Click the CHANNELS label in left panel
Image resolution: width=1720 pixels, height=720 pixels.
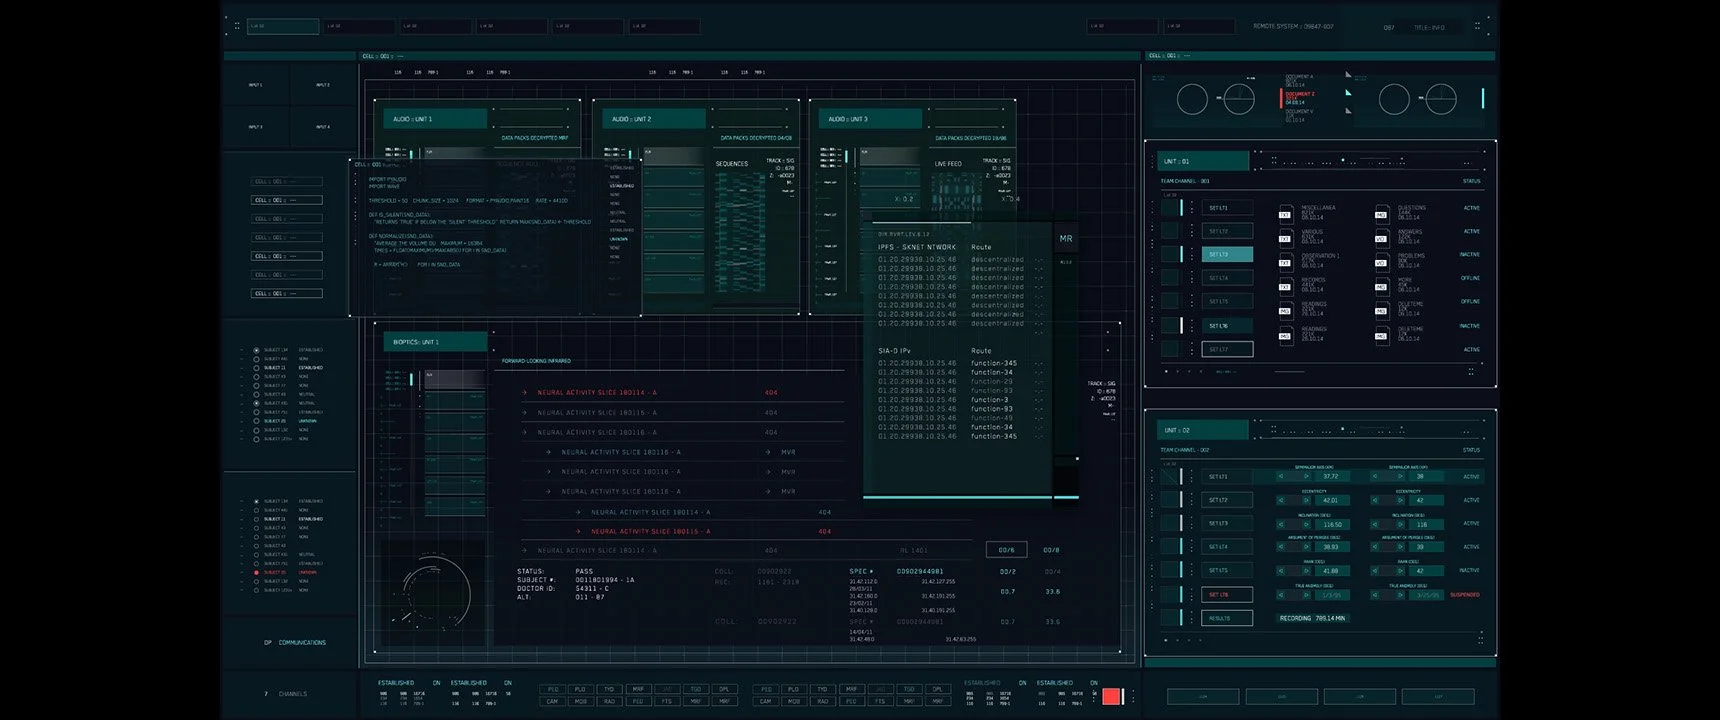293,693
